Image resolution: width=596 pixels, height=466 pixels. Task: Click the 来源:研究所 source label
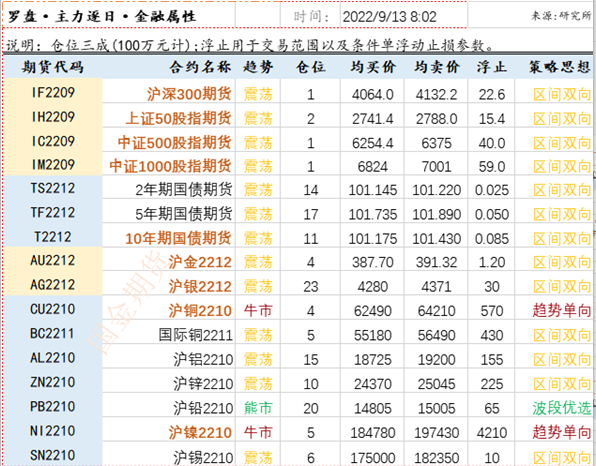pos(561,16)
